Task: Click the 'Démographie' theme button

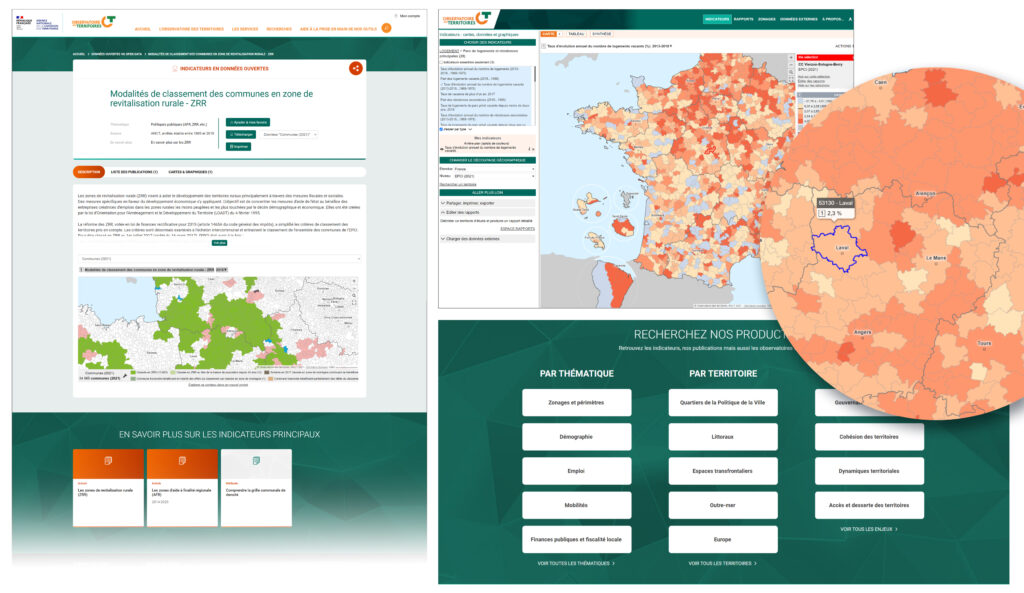Action: click(576, 437)
